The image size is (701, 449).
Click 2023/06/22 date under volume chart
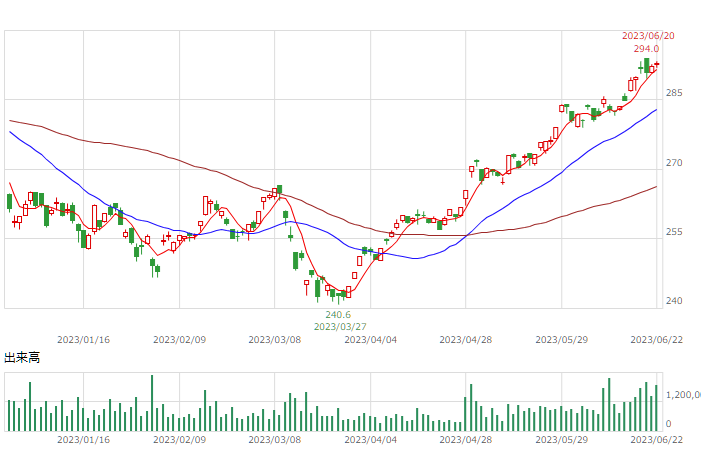point(657,440)
